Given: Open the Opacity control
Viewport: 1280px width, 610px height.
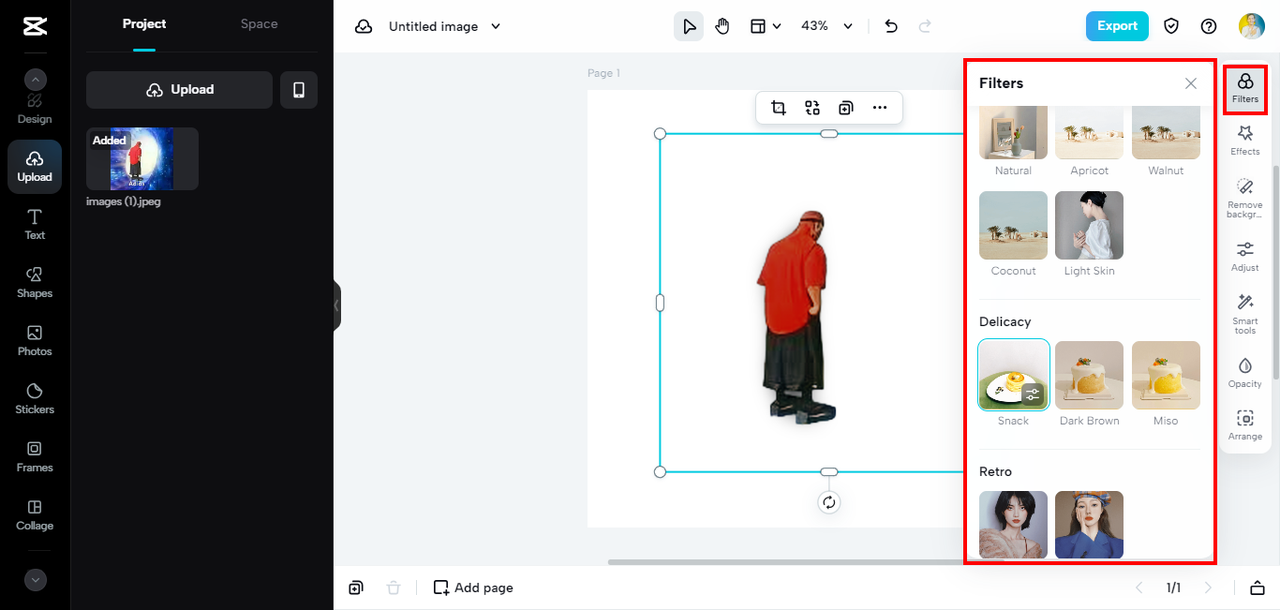Looking at the screenshot, I should pyautogui.click(x=1245, y=372).
